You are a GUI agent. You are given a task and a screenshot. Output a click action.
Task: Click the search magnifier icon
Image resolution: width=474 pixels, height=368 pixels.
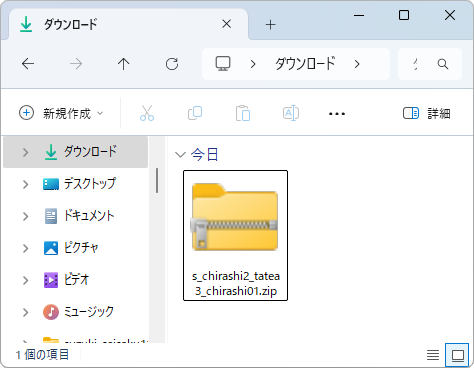443,64
